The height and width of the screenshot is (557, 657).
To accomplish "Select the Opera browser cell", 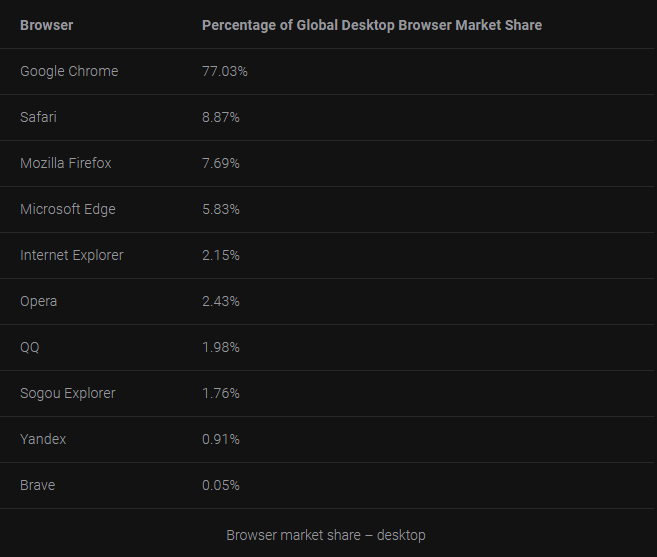I will (39, 301).
